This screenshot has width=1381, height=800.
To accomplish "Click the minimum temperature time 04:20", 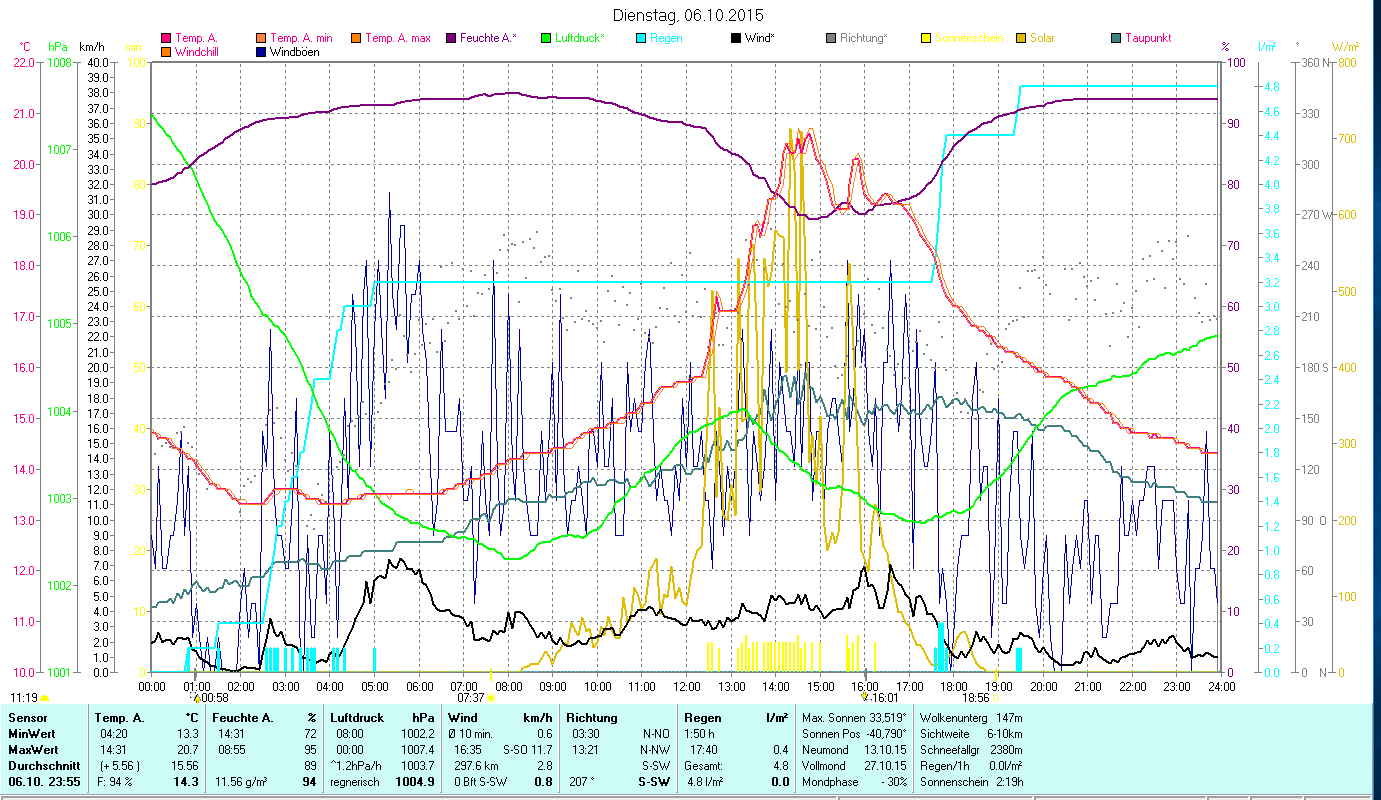I will point(114,734).
